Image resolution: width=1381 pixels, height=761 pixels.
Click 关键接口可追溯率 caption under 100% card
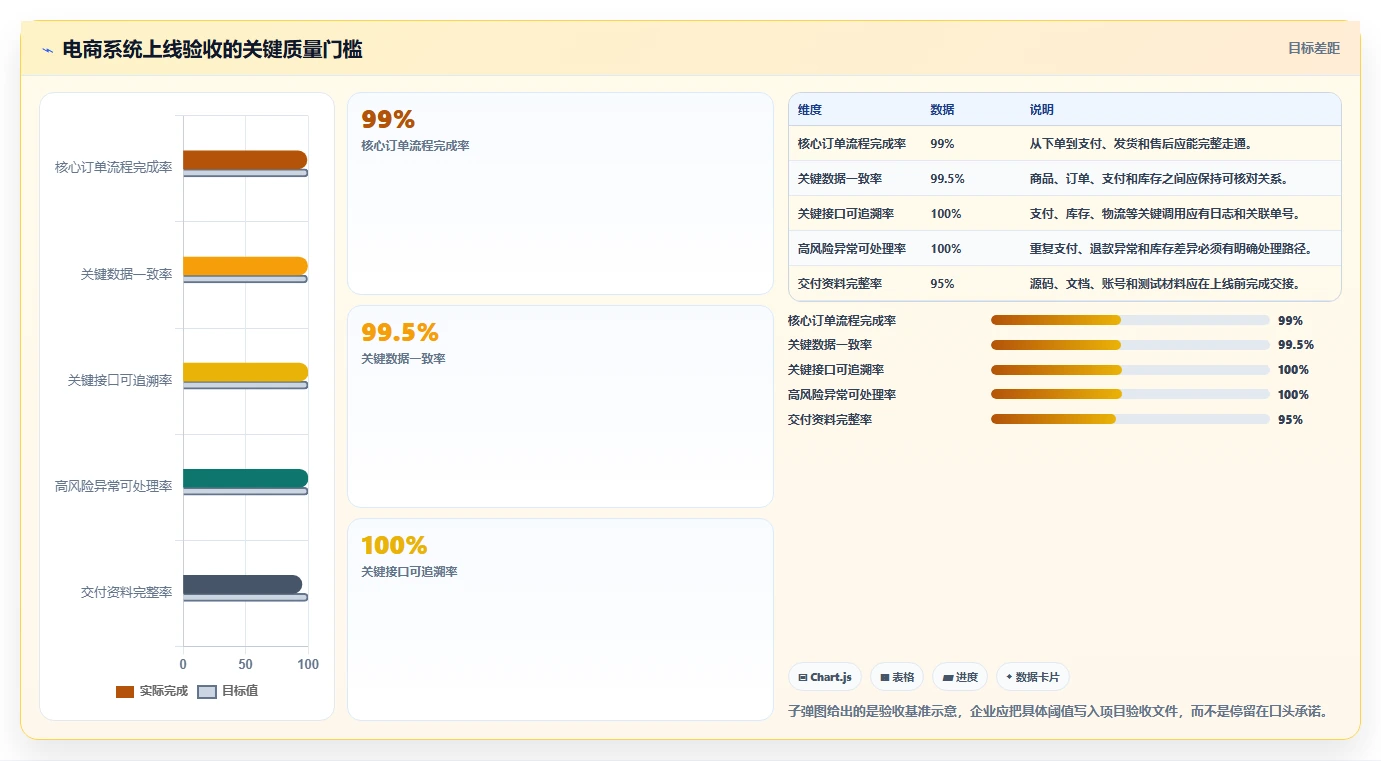tap(409, 572)
